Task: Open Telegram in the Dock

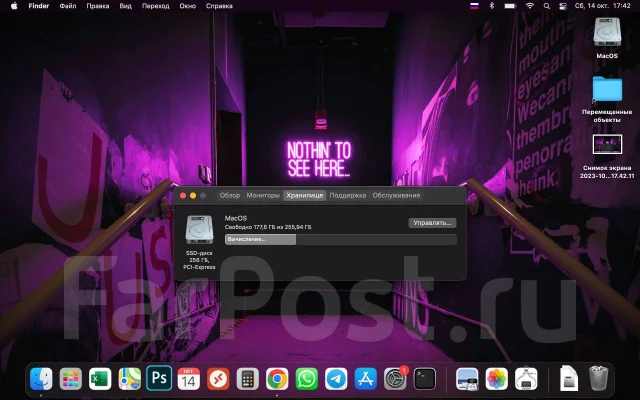Action: click(336, 379)
